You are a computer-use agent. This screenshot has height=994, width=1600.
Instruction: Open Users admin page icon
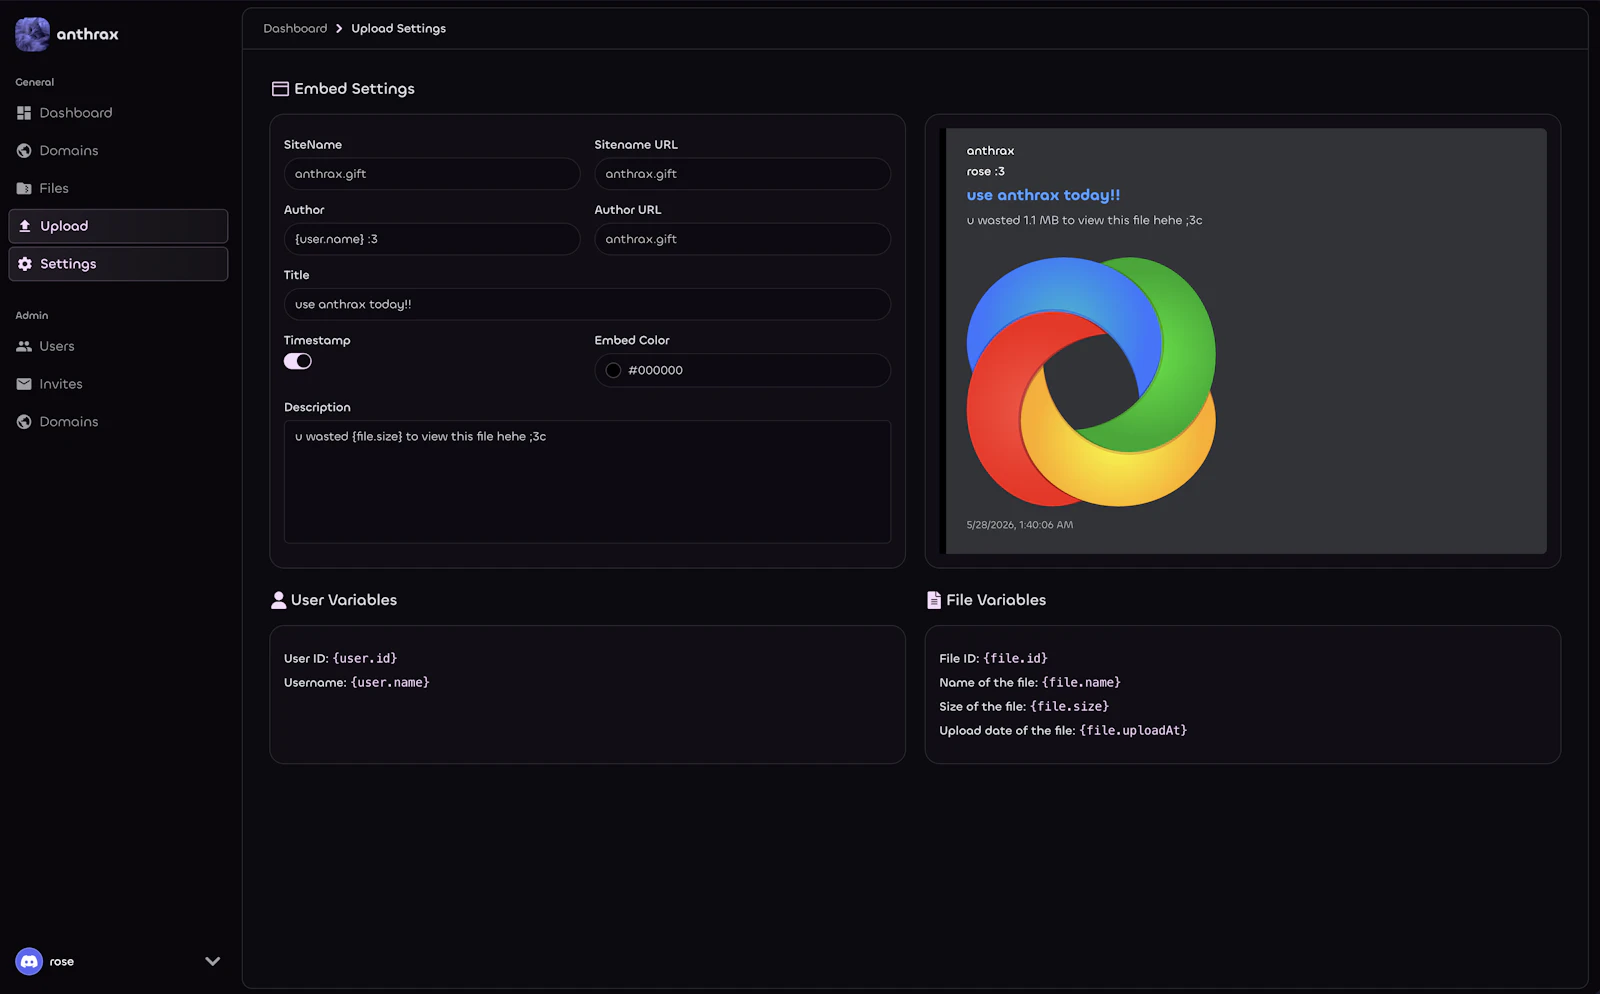click(x=24, y=346)
